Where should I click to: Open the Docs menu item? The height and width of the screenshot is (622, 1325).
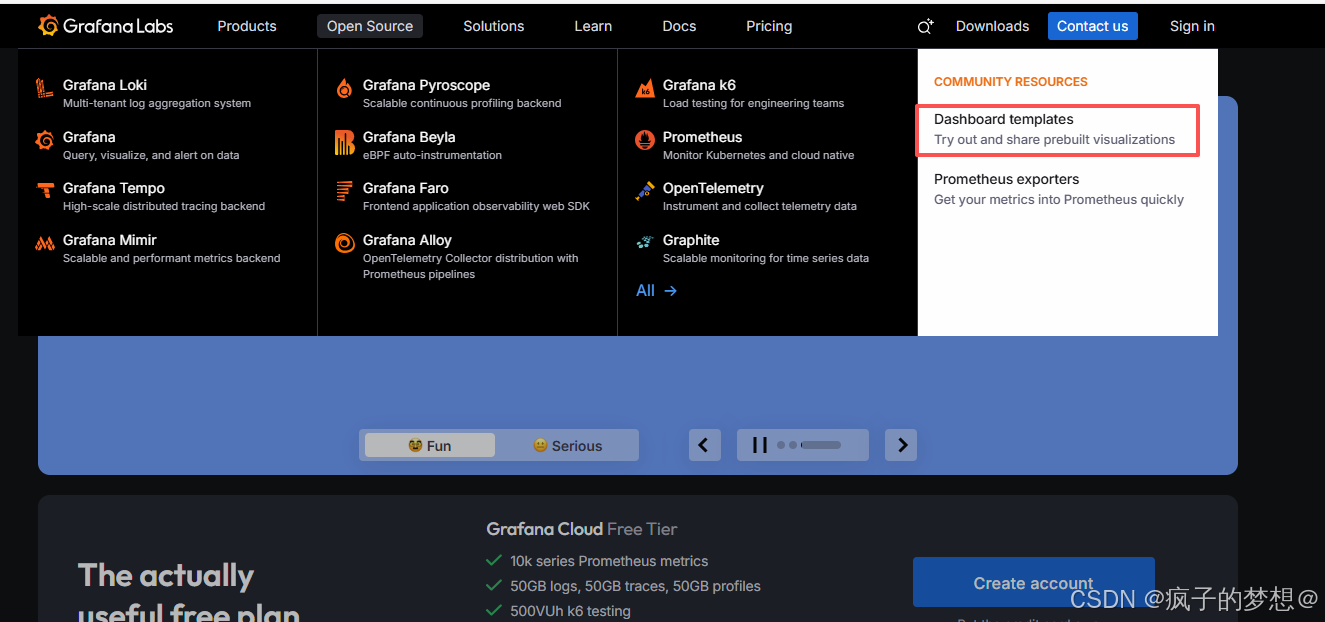(679, 26)
